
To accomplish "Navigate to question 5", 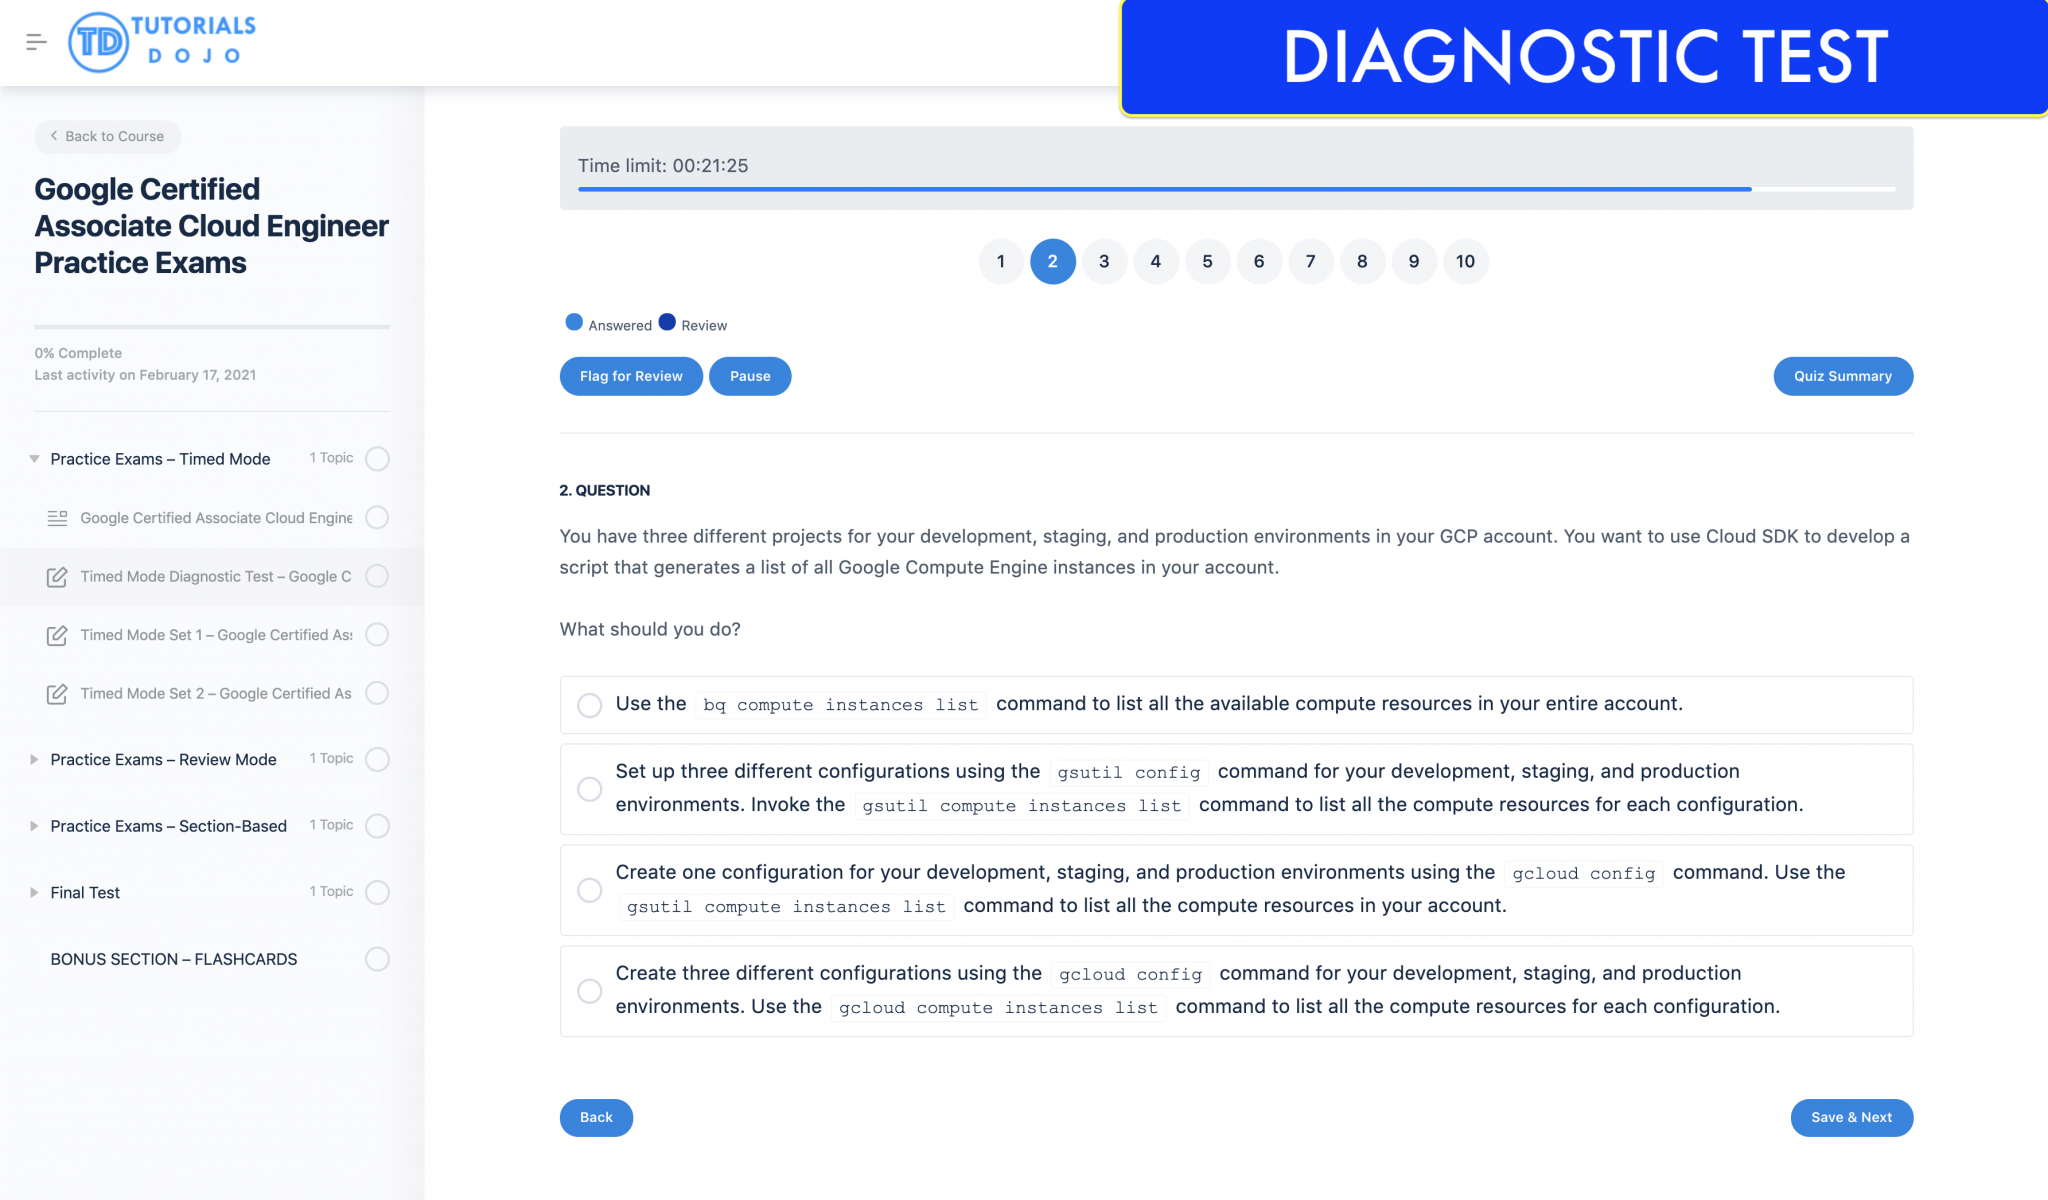I will point(1208,260).
